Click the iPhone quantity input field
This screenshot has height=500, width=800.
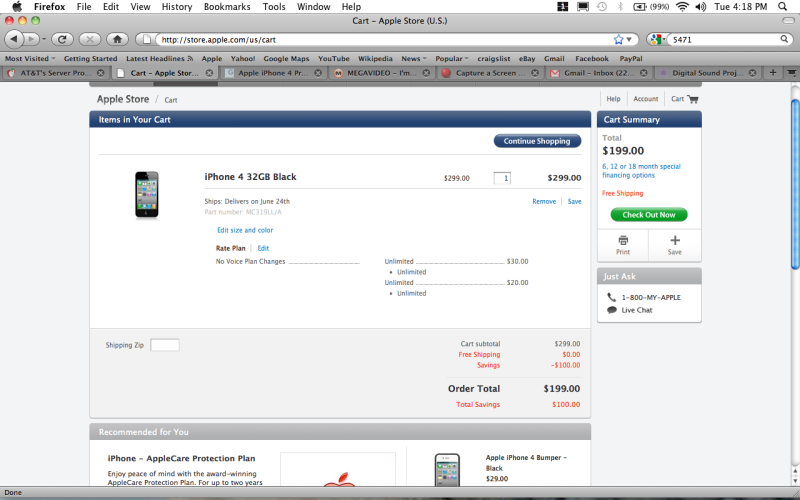[502, 178]
